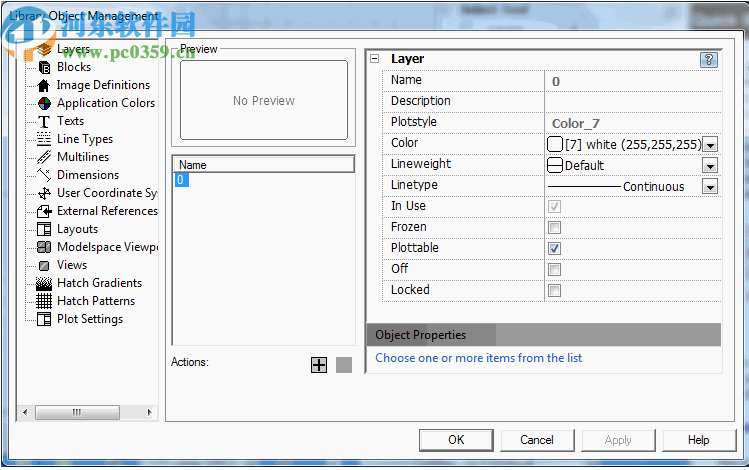Screen dimensions: 749x470
Task: Click the Cancel button
Action: pyautogui.click(x=537, y=440)
